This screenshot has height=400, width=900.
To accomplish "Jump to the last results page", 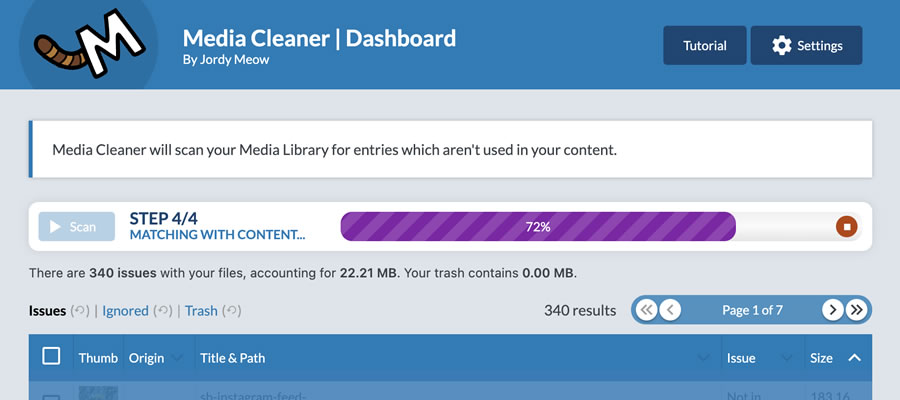I will 856,310.
